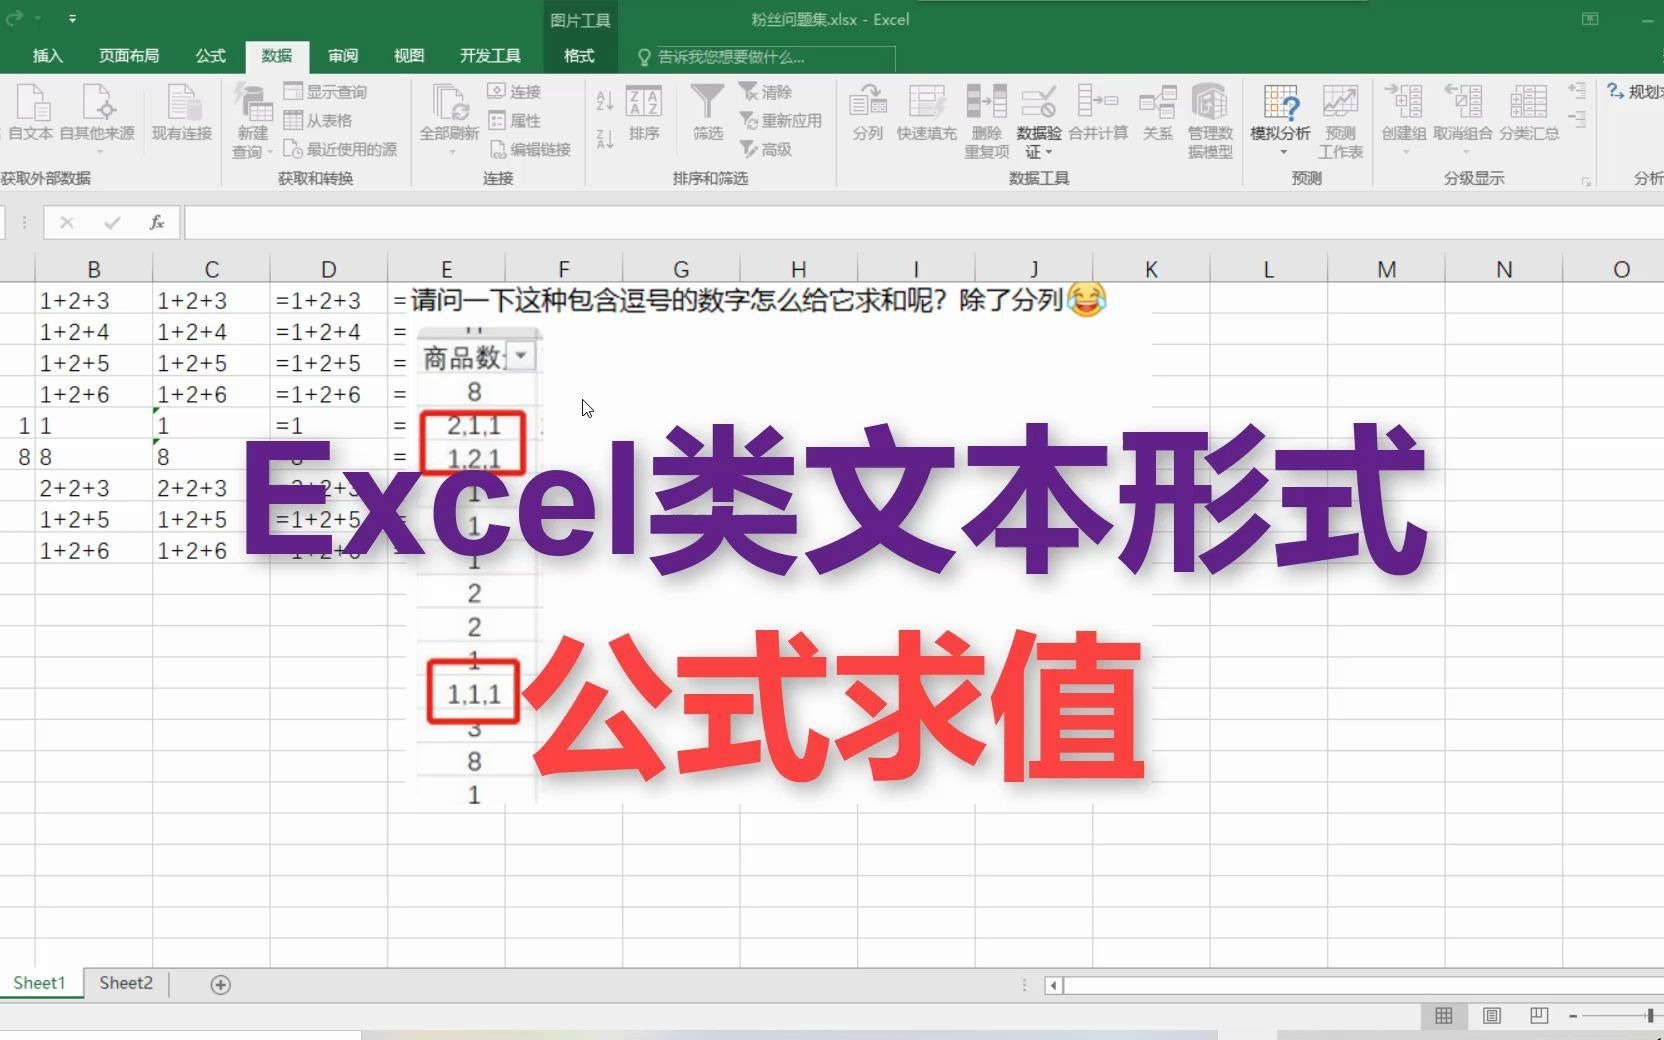Click horizontal scrollbar left arrow
Viewport: 1664px width, 1040px height.
click(1053, 985)
